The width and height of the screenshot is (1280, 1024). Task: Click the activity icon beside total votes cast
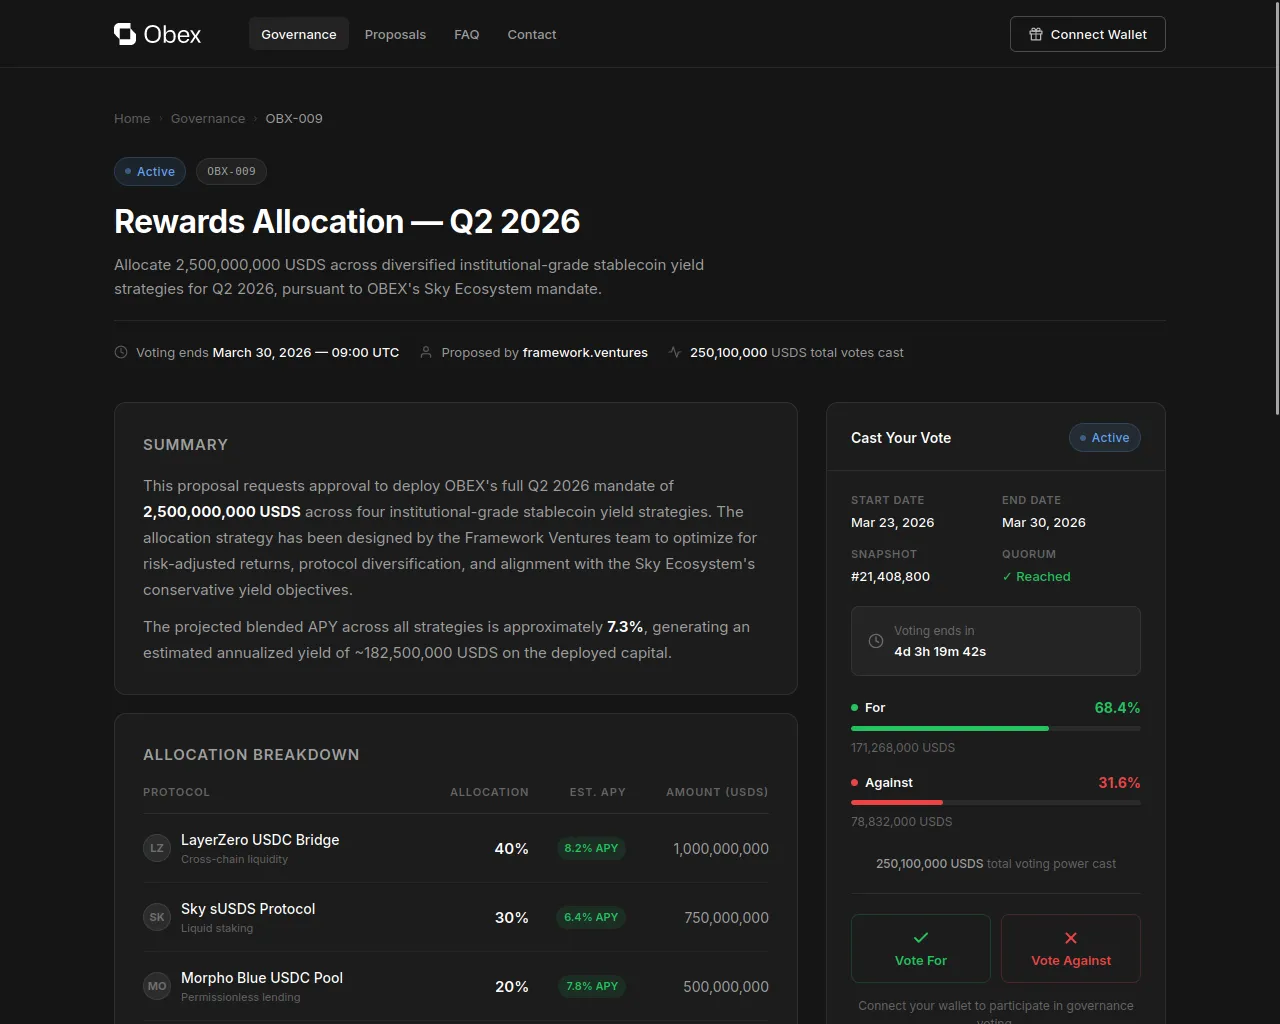pyautogui.click(x=675, y=352)
